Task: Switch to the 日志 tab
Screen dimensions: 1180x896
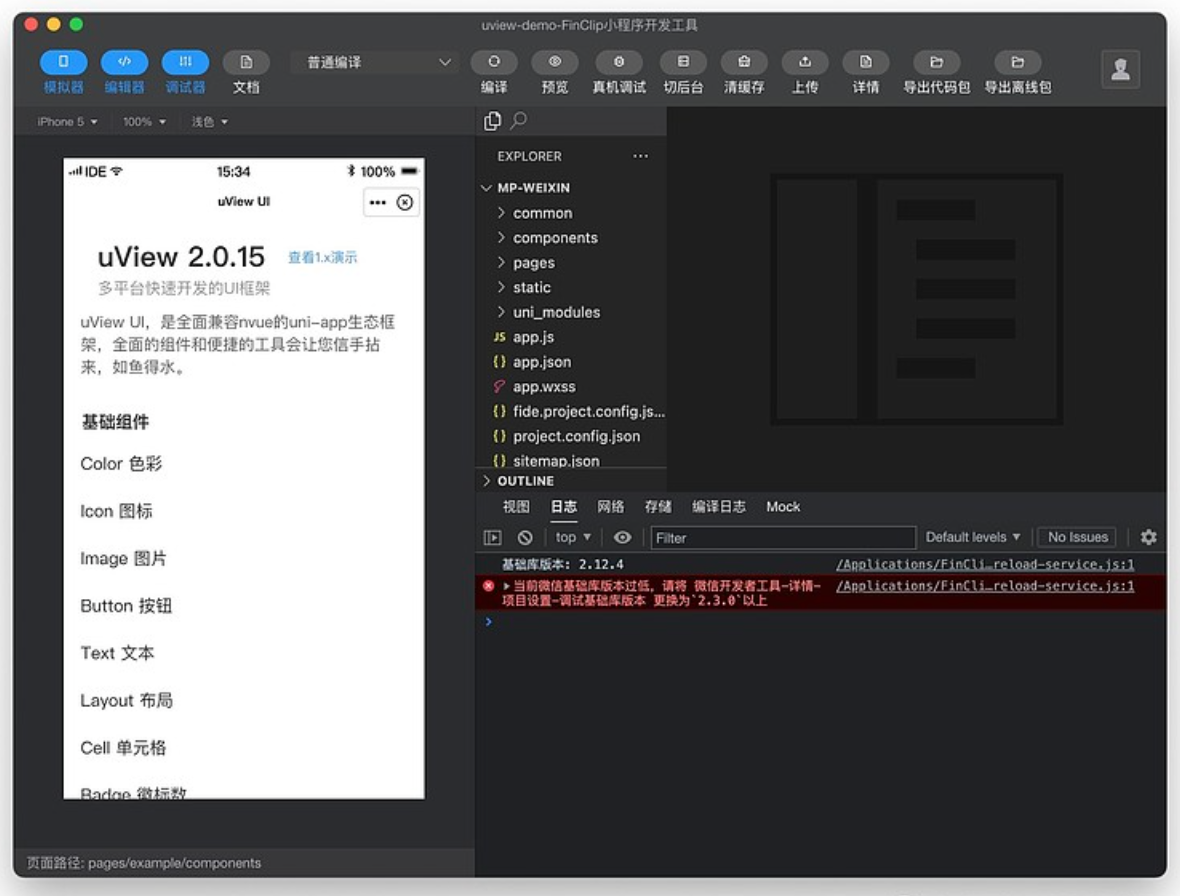Action: pos(564,506)
